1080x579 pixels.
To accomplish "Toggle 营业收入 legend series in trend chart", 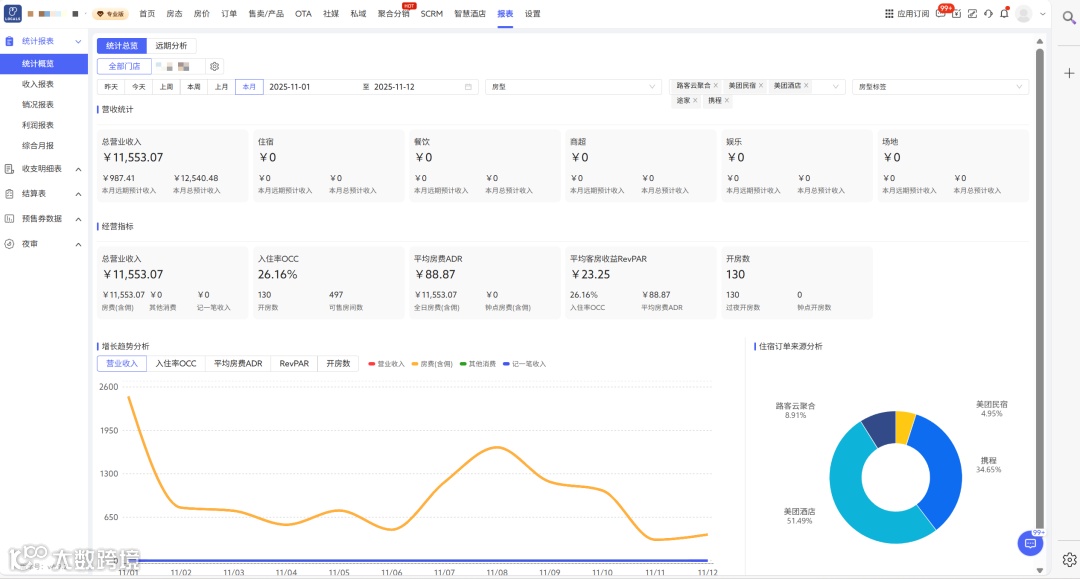I will [386, 364].
